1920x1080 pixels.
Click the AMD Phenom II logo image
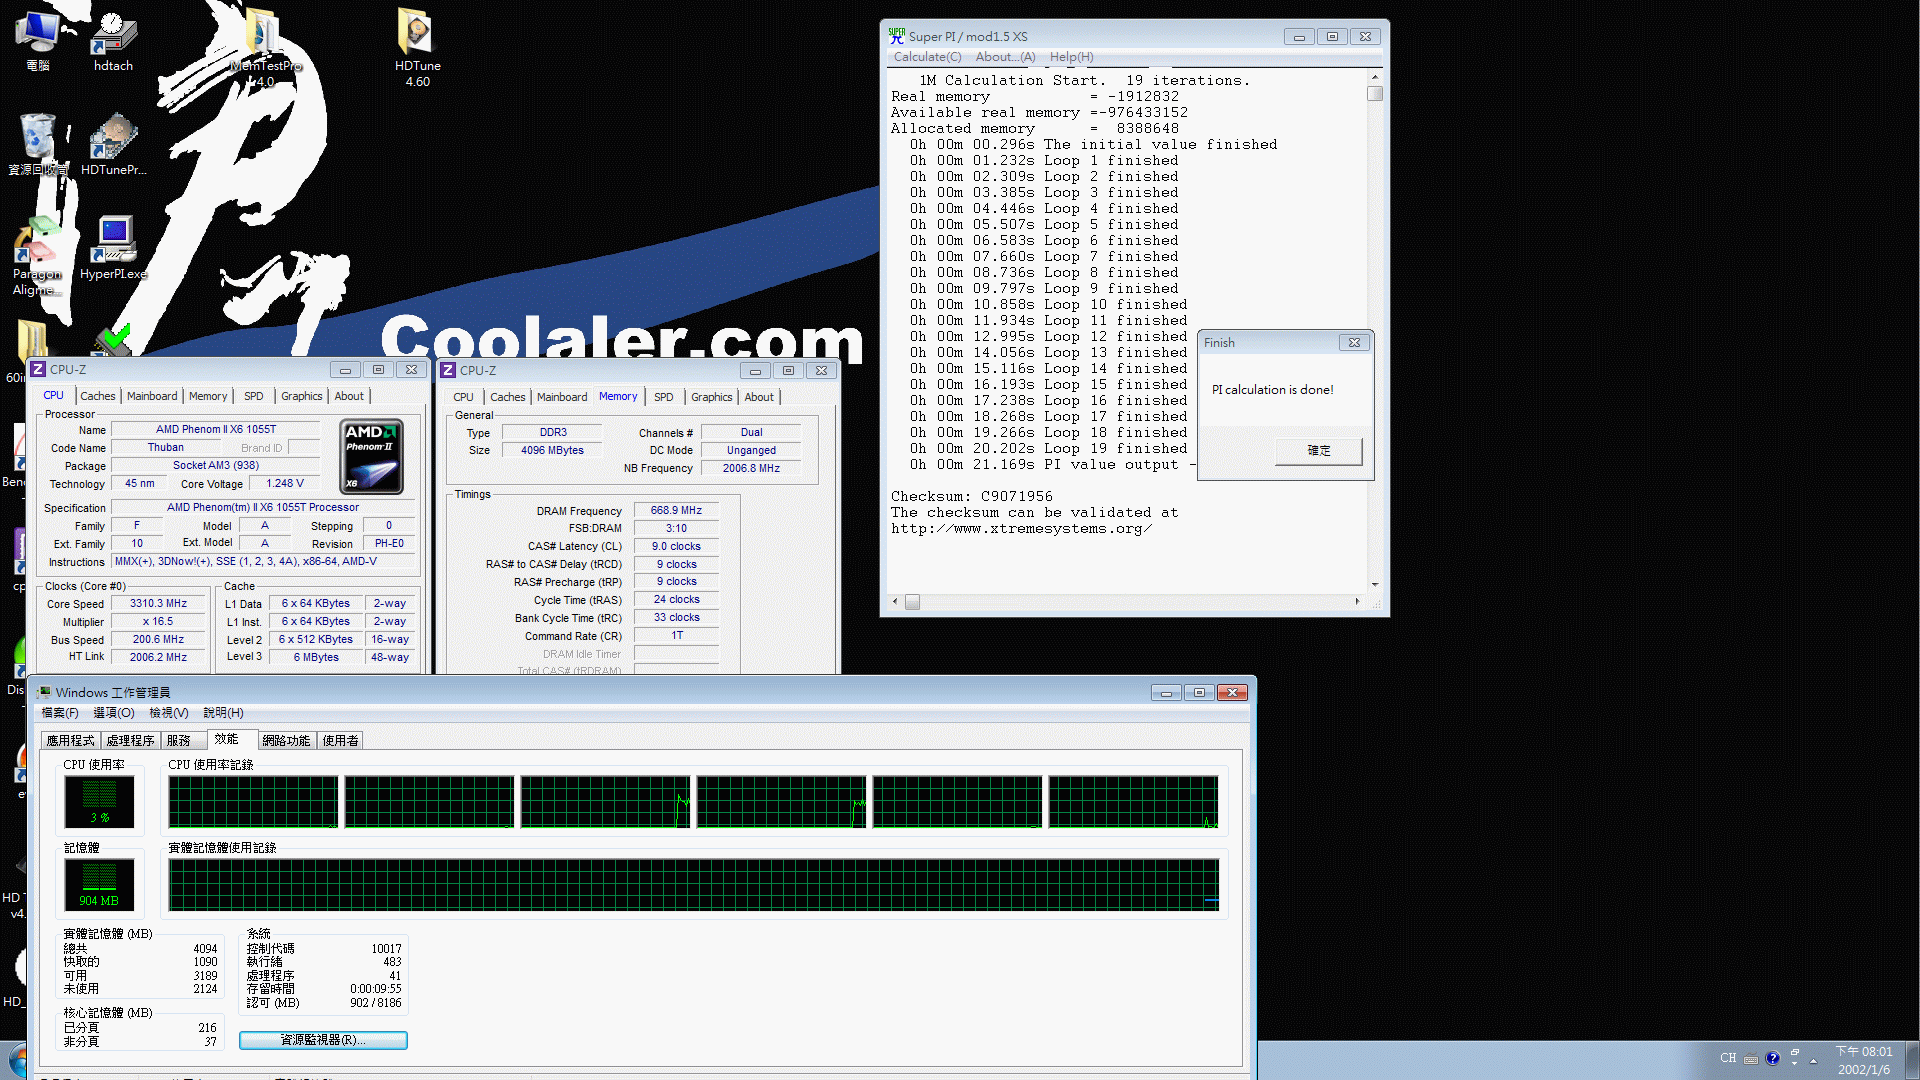(372, 457)
